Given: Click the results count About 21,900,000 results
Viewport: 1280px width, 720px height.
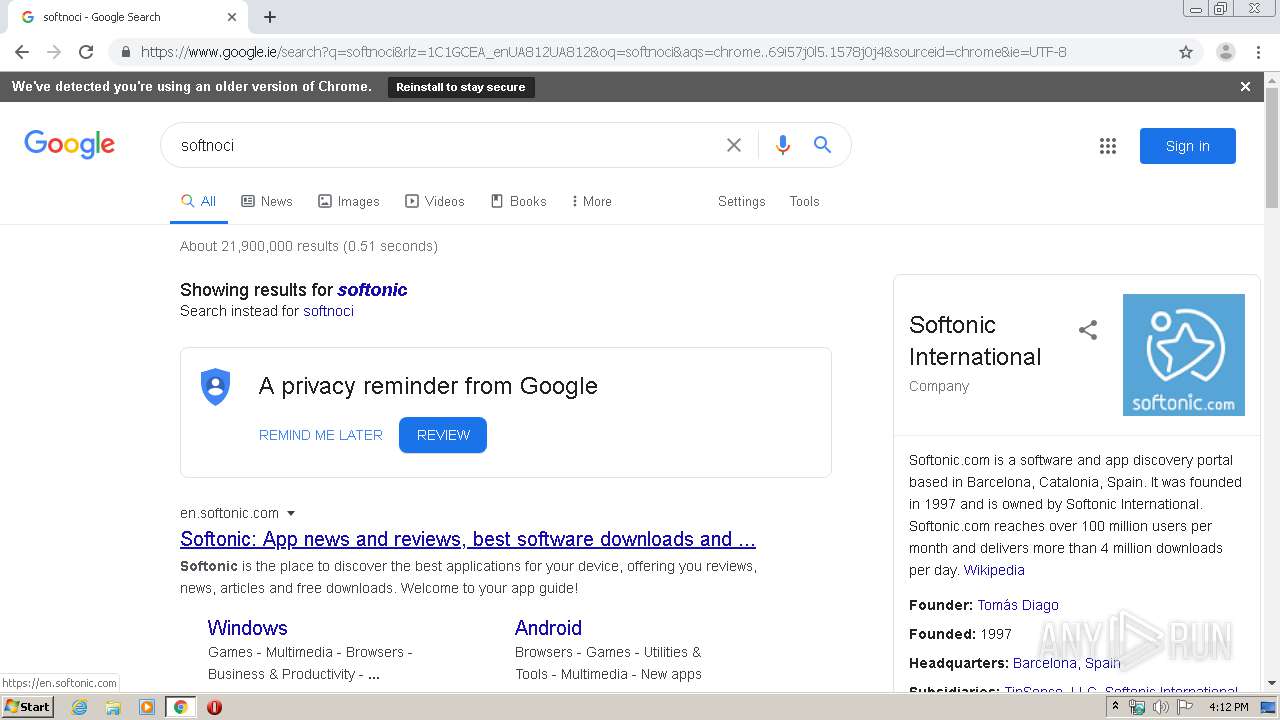Looking at the screenshot, I should pyautogui.click(x=309, y=246).
